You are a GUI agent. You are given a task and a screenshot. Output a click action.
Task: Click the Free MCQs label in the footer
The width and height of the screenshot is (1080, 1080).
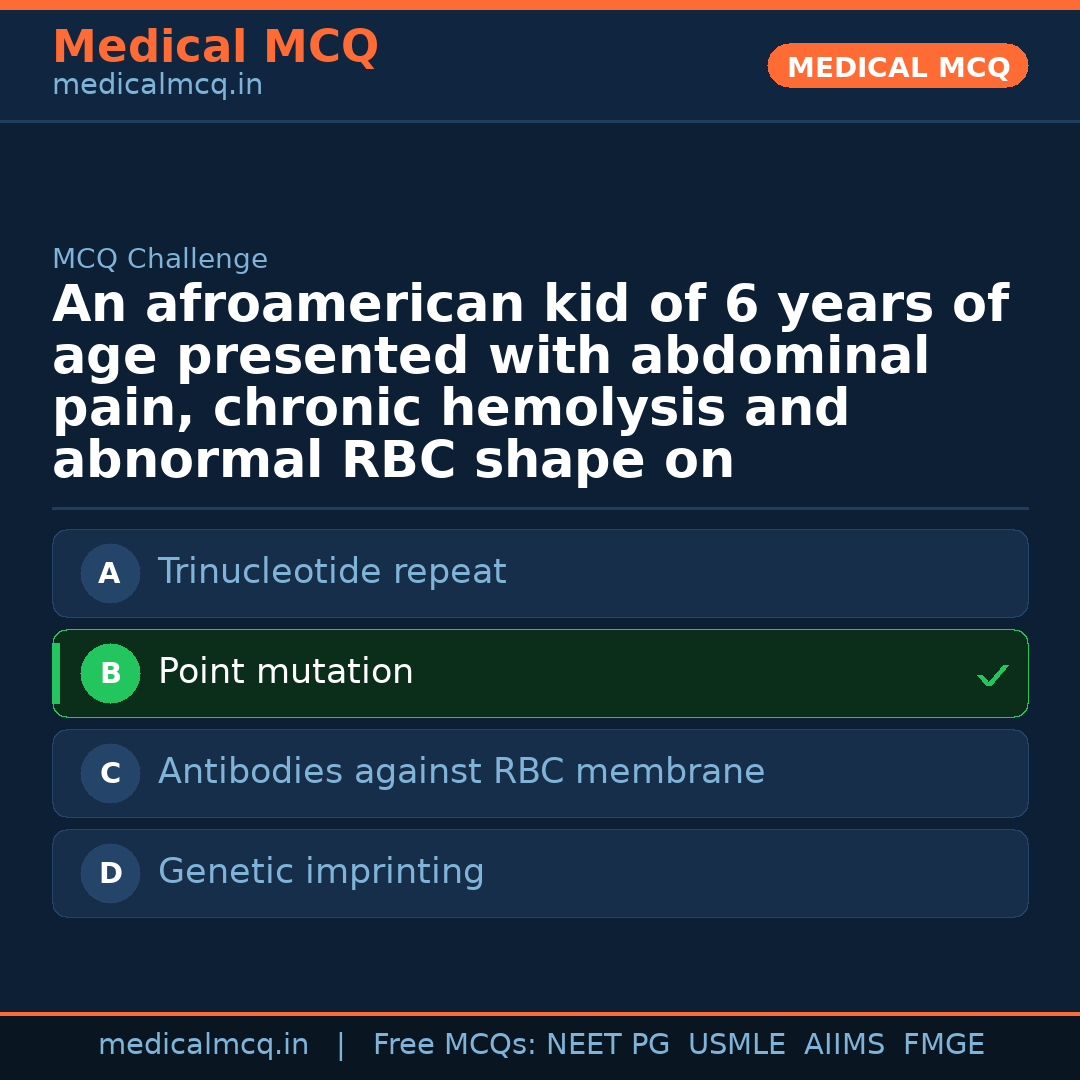click(454, 1045)
